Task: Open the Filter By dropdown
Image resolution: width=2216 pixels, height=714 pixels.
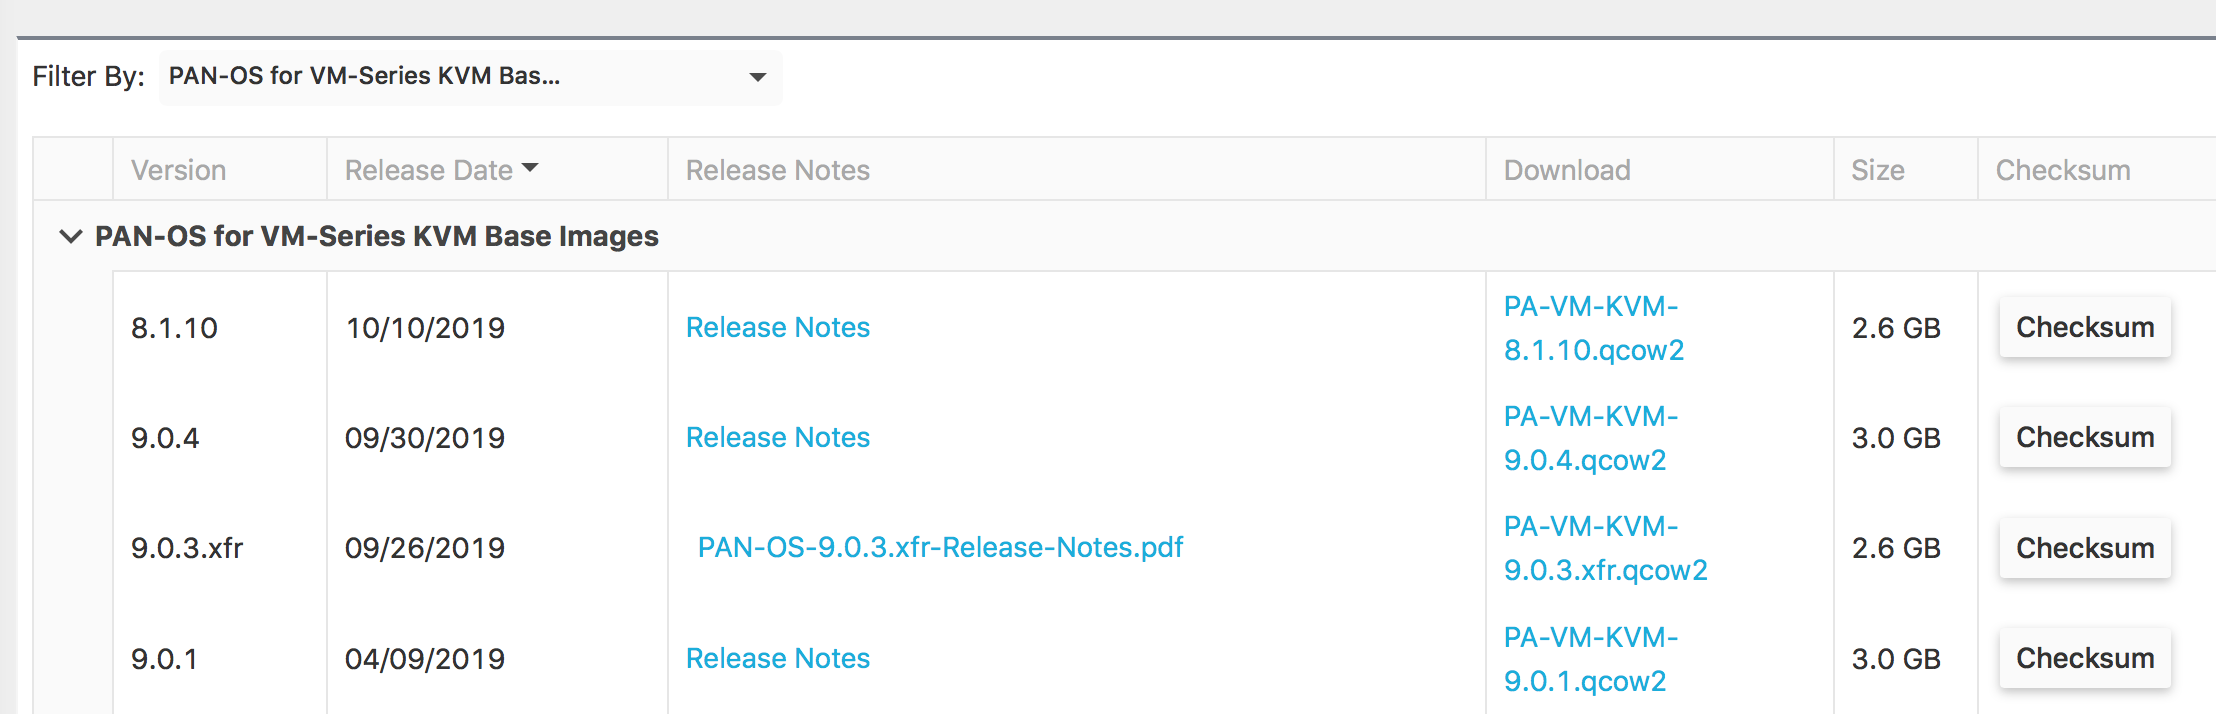Action: tap(470, 77)
